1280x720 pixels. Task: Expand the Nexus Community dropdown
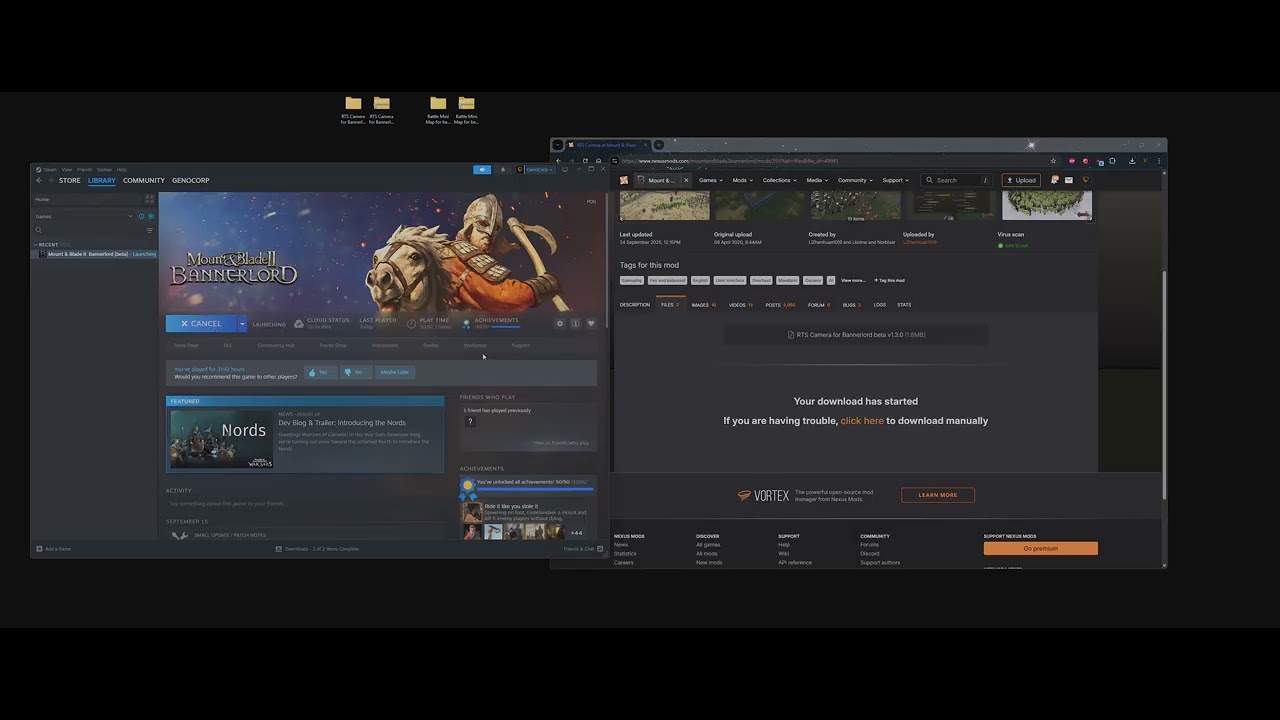(x=855, y=180)
